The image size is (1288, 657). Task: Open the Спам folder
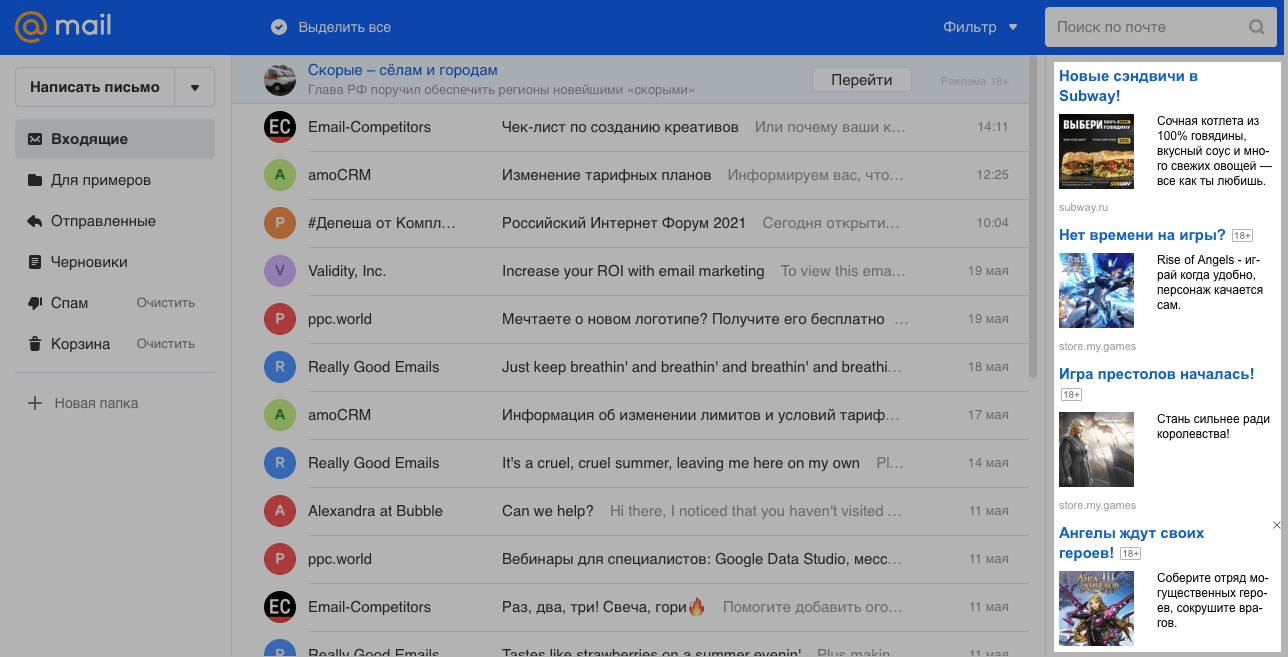coord(69,303)
